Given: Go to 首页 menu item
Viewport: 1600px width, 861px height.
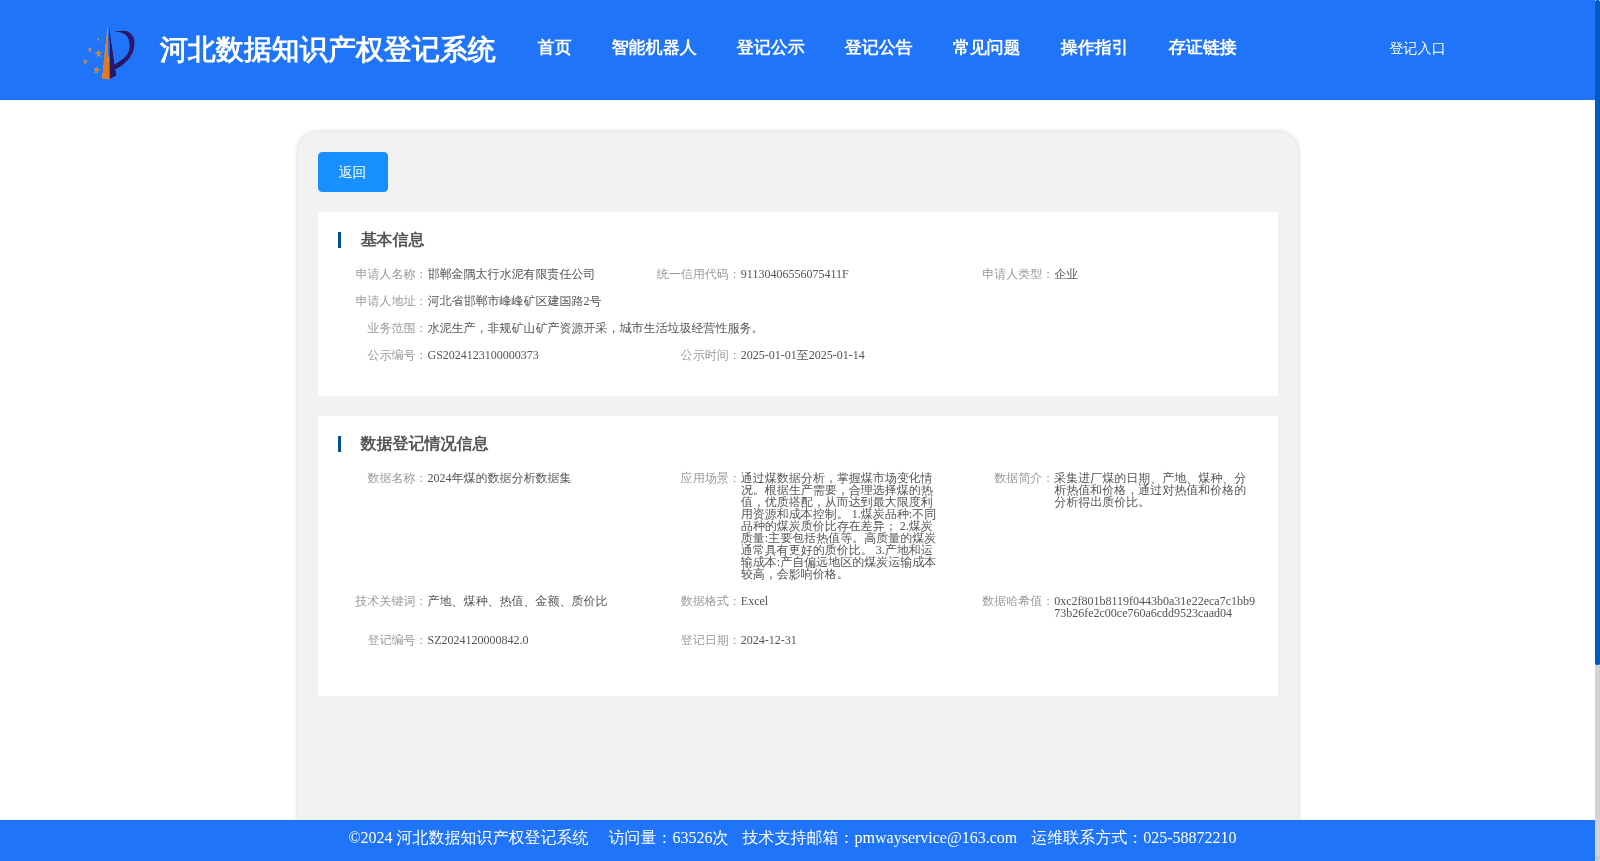Looking at the screenshot, I should [x=554, y=48].
